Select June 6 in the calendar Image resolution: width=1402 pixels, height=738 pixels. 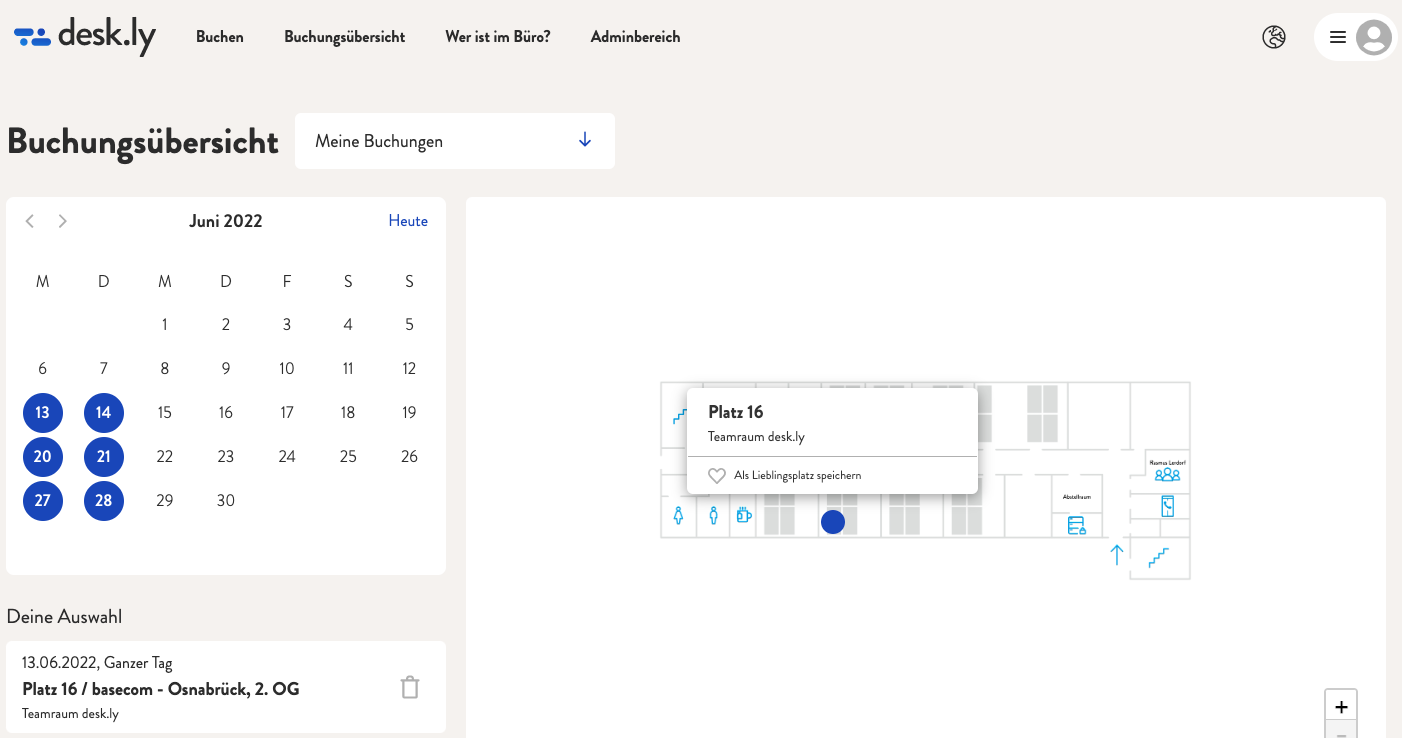coord(42,369)
